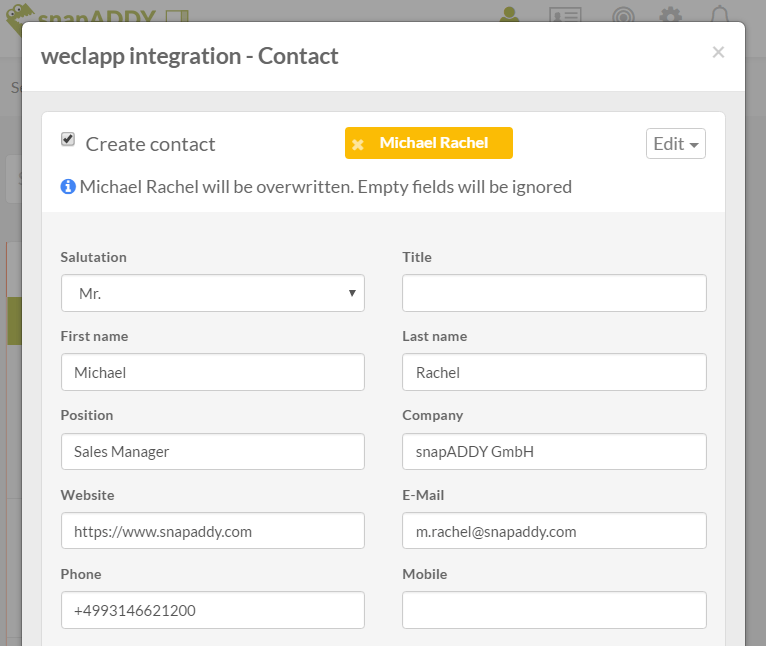Click the yellow Michael Rachel badge
Image resolution: width=766 pixels, height=646 pixels.
(x=434, y=143)
